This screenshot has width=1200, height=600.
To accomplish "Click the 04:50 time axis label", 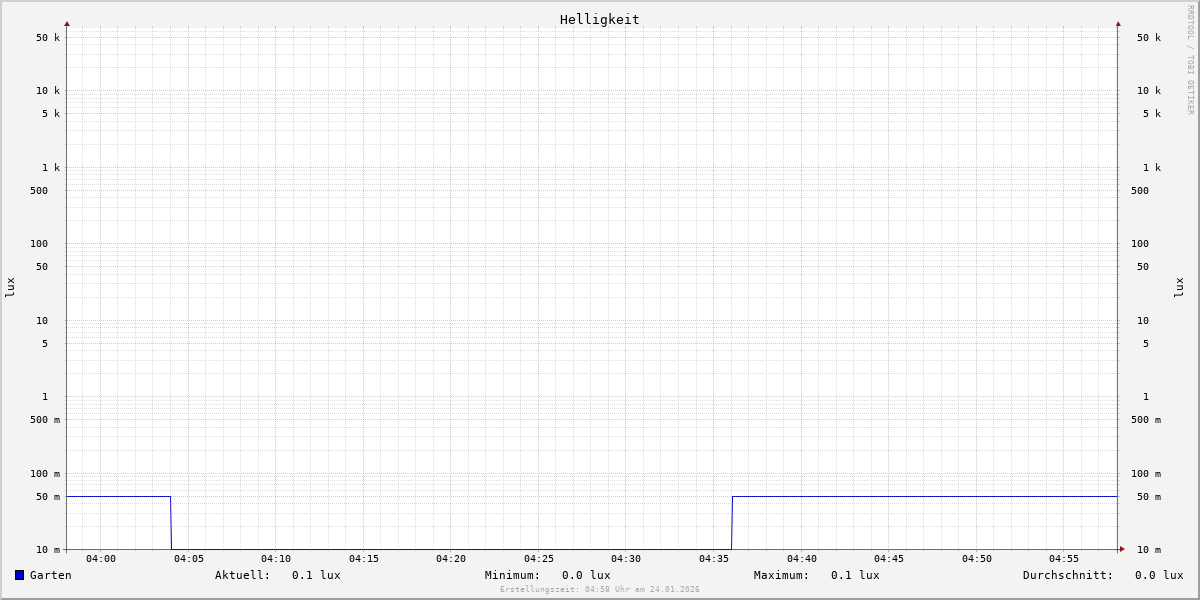I will point(977,559).
